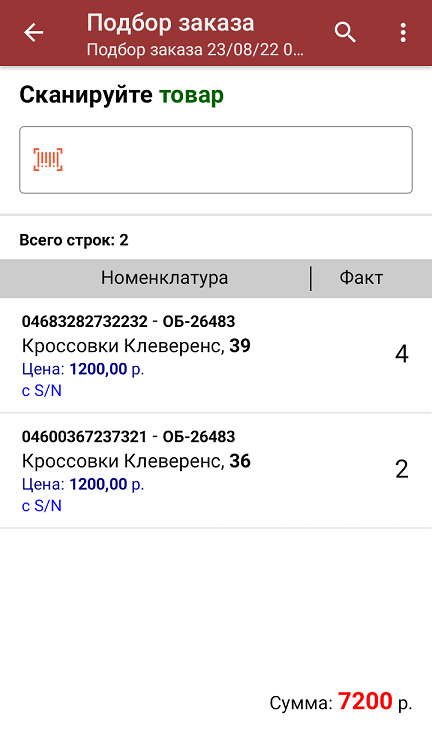Open the Кроссовки Клеверенс, 39 row
Viewport: 432px width, 738px height.
pyautogui.click(x=216, y=356)
